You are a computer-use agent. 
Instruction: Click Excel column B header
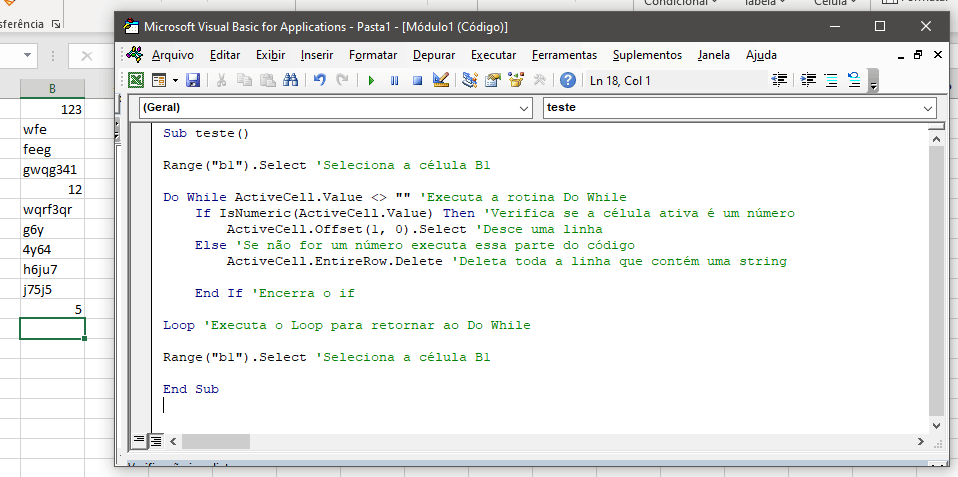click(x=52, y=89)
